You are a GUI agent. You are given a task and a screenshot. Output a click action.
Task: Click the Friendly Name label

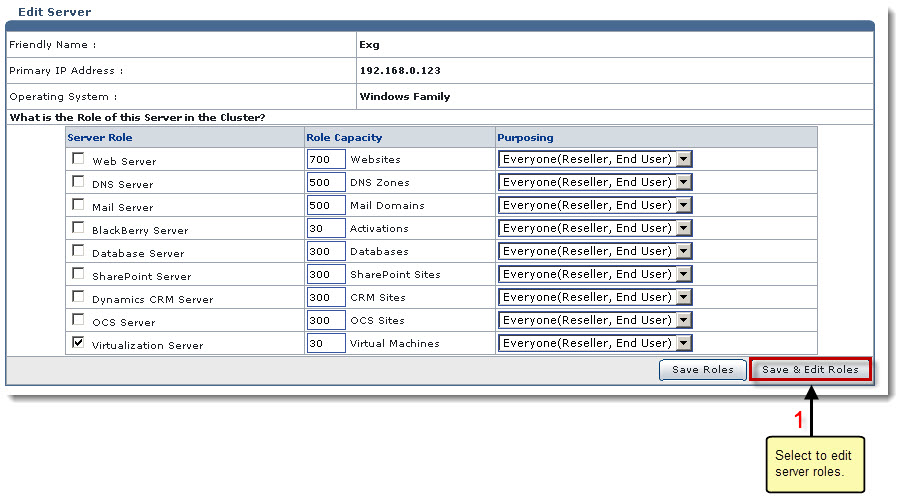click(x=52, y=45)
